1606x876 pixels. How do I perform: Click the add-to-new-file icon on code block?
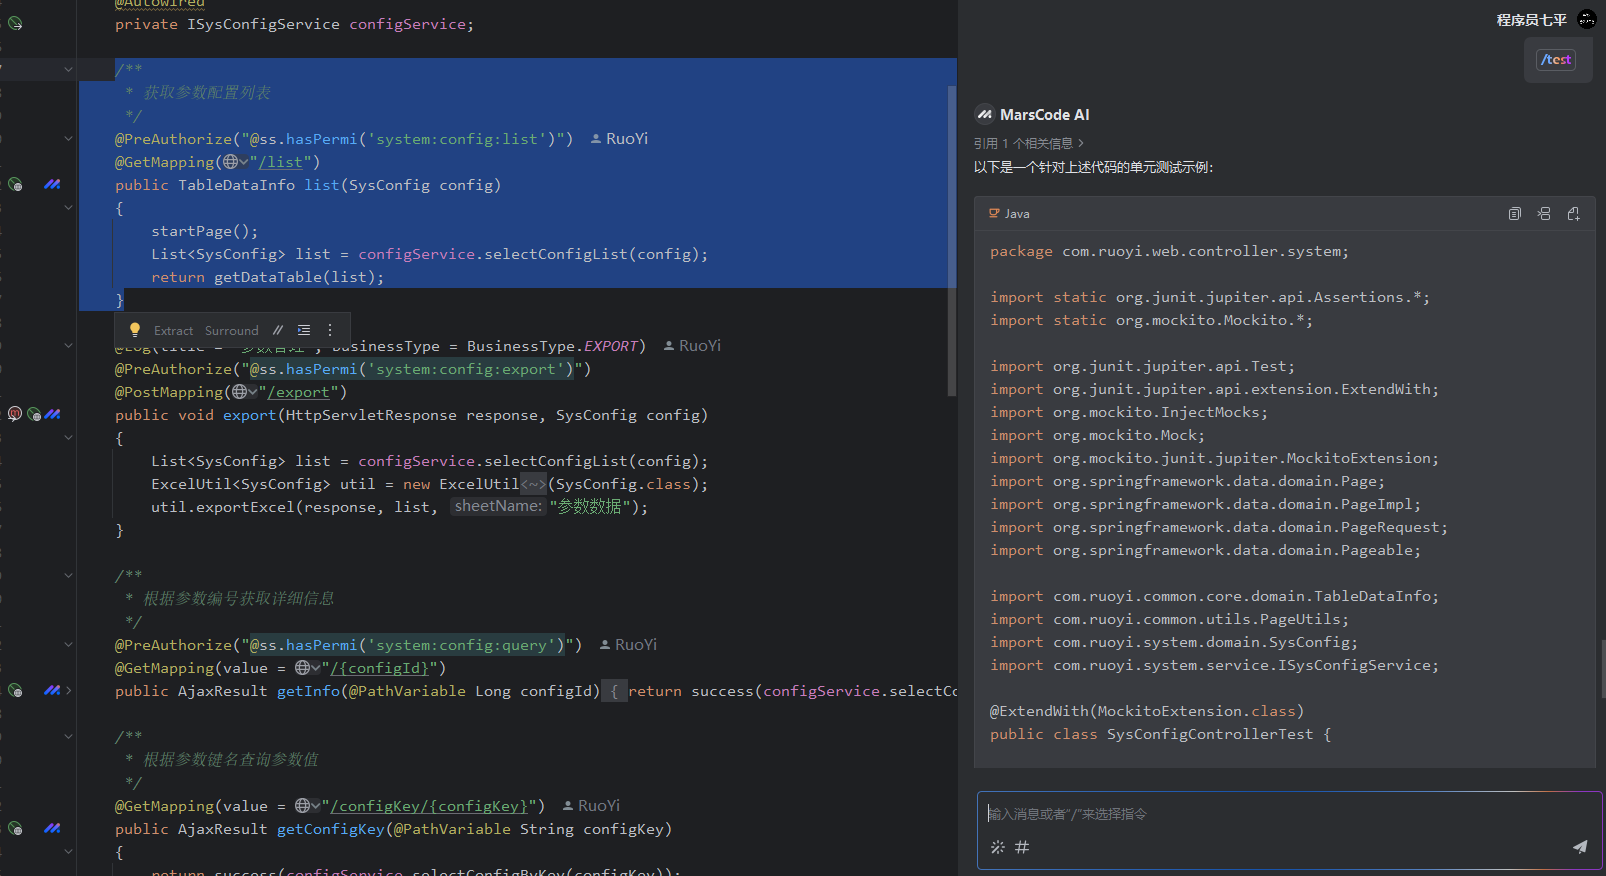(1573, 214)
